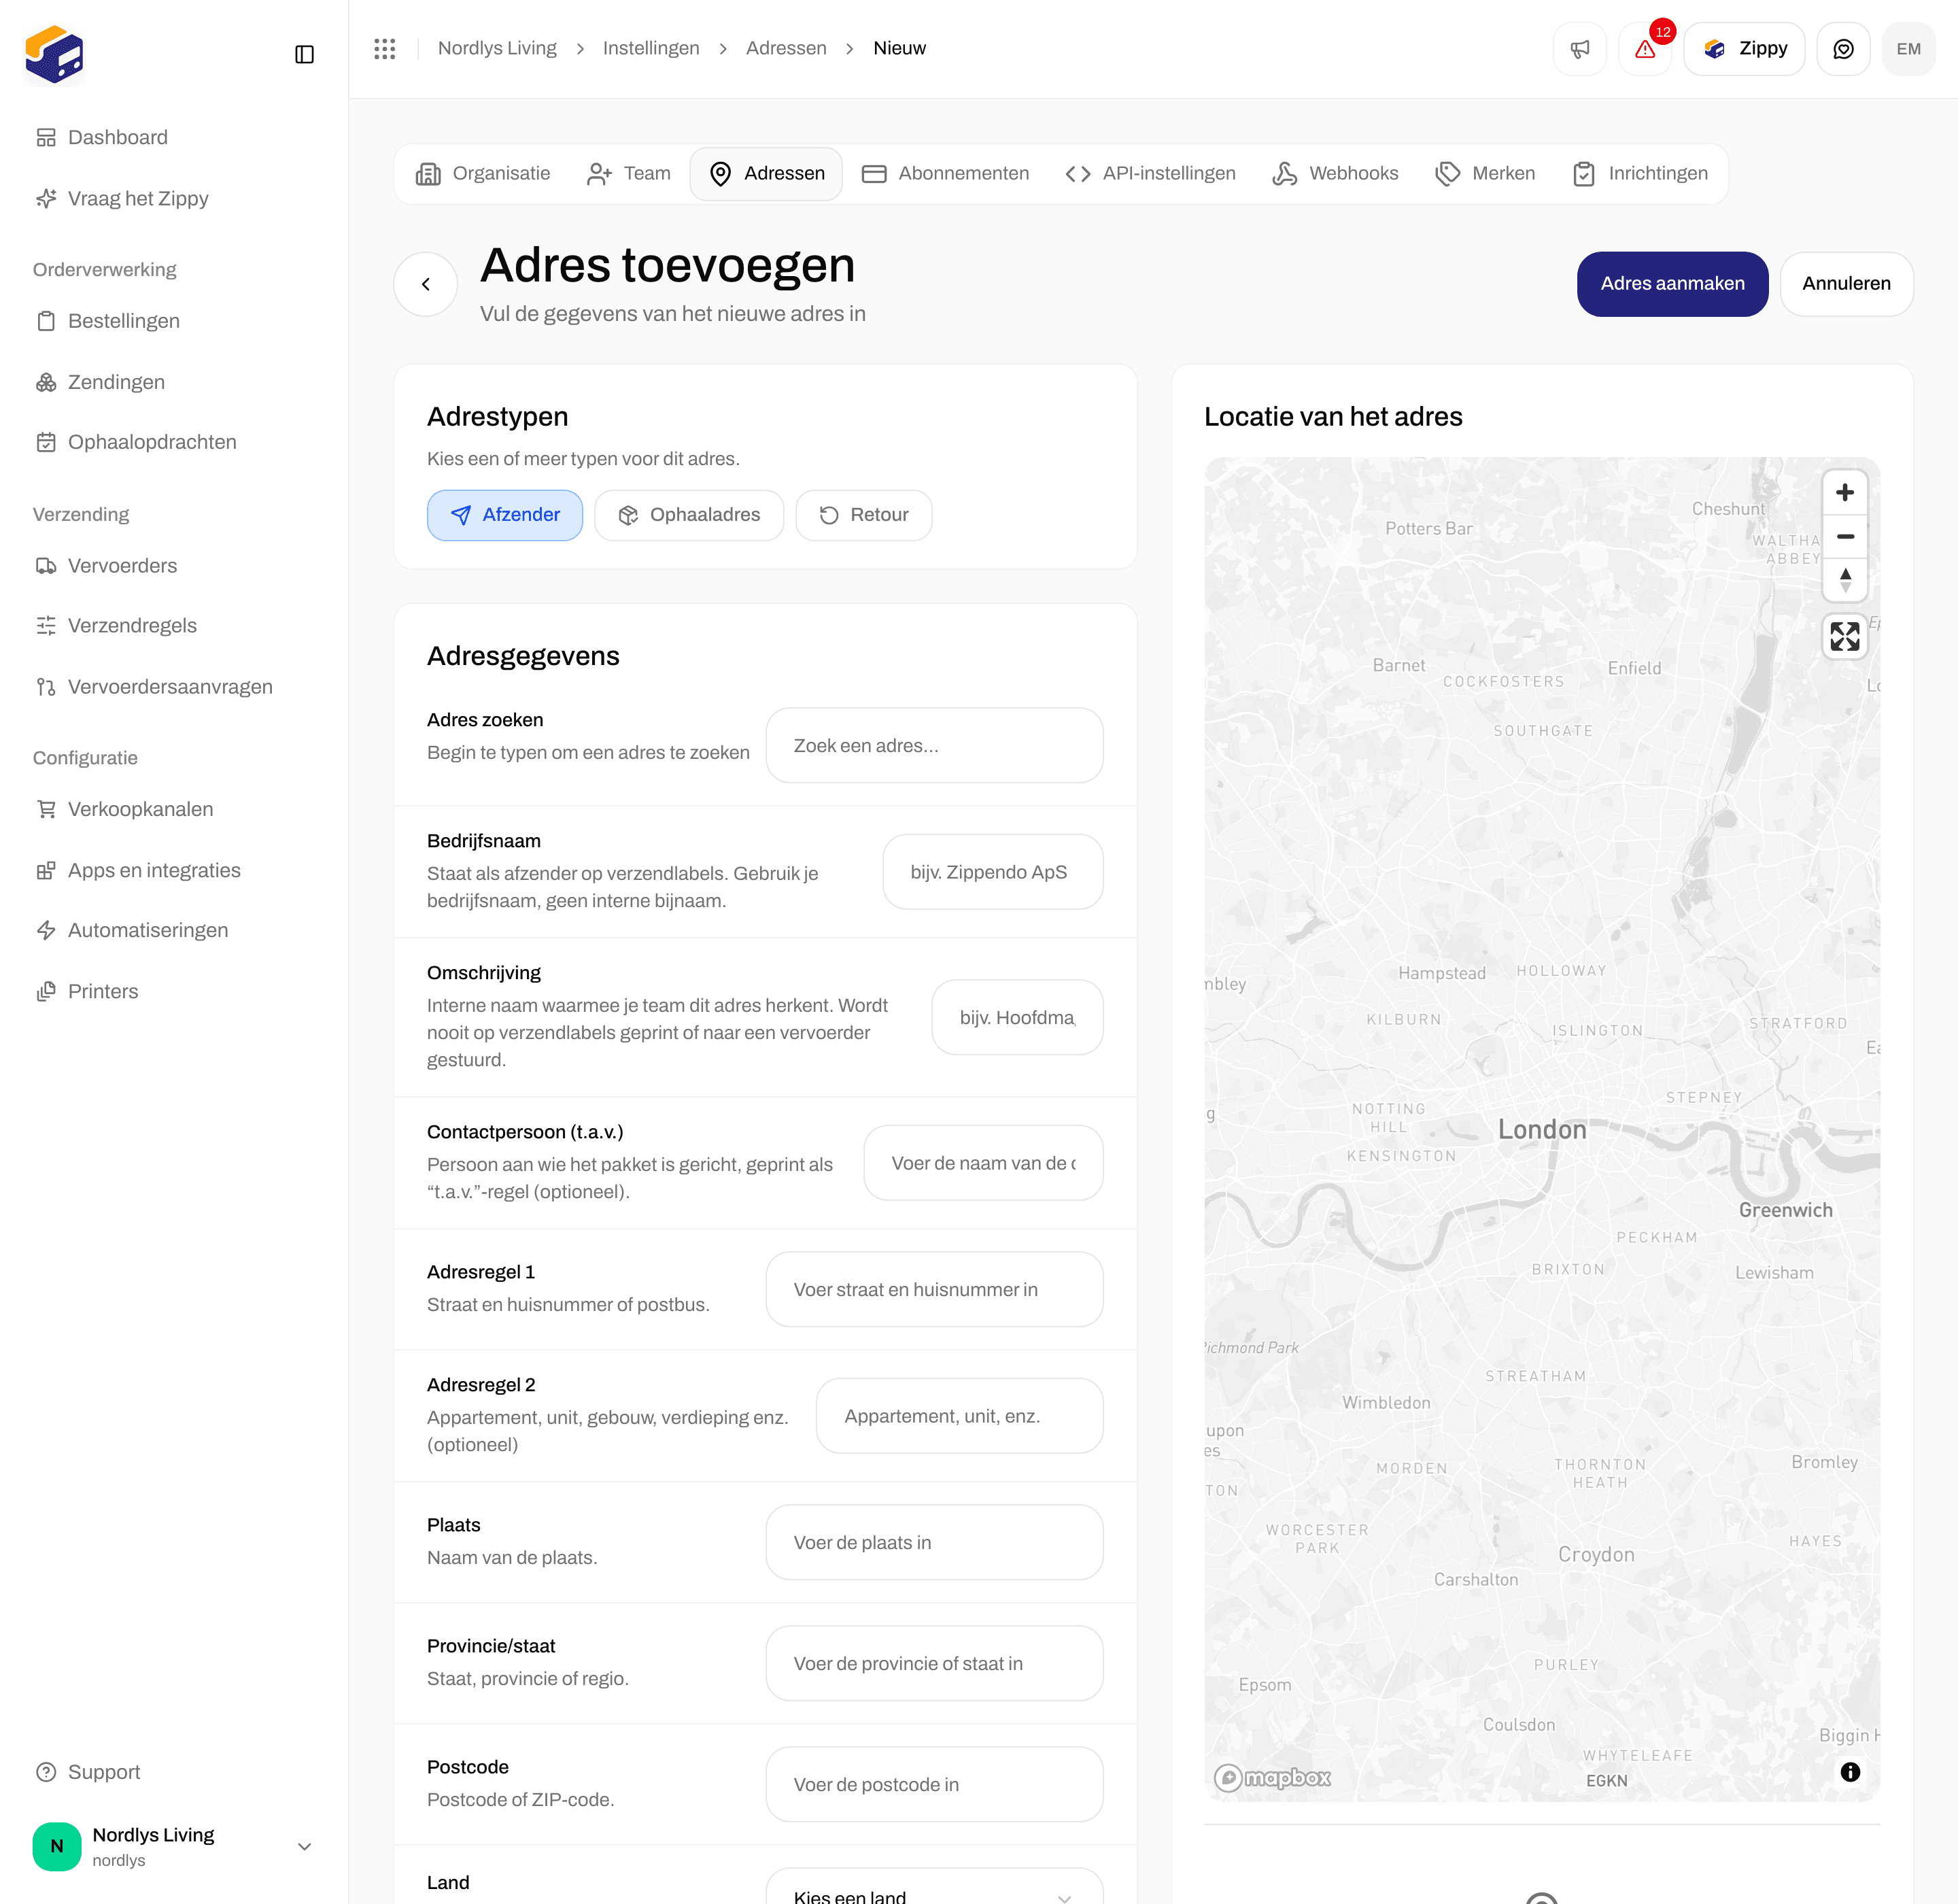Open the Abonnementen tab

(x=945, y=174)
